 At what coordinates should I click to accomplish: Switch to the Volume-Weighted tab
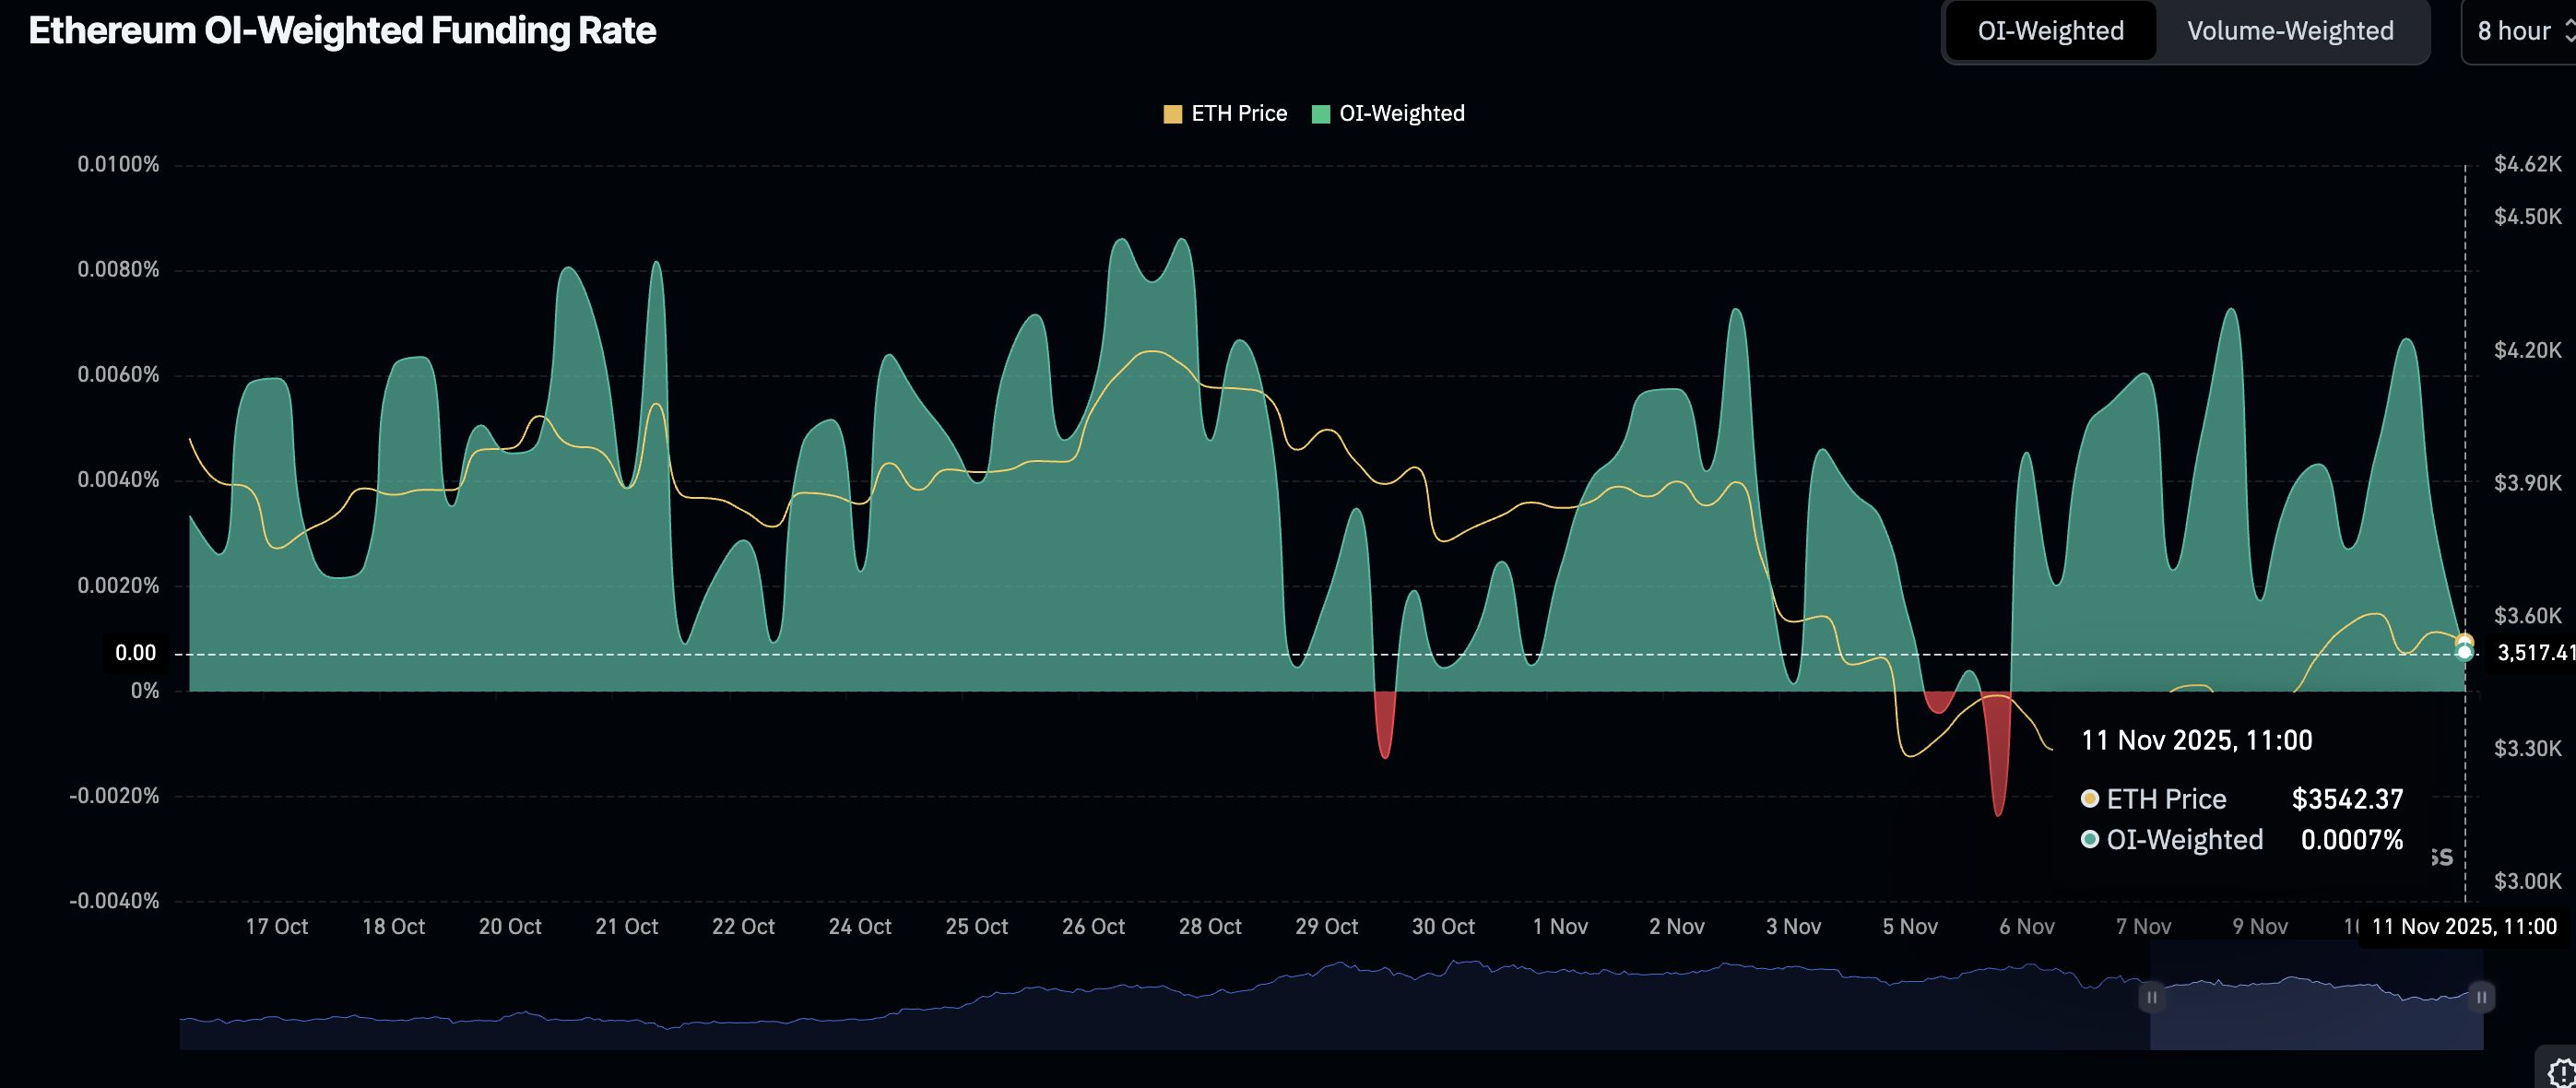pyautogui.click(x=2290, y=32)
